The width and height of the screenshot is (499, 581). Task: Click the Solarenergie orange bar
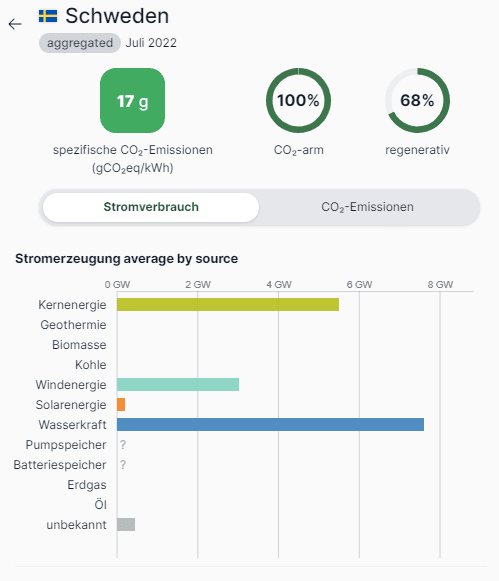[121, 405]
